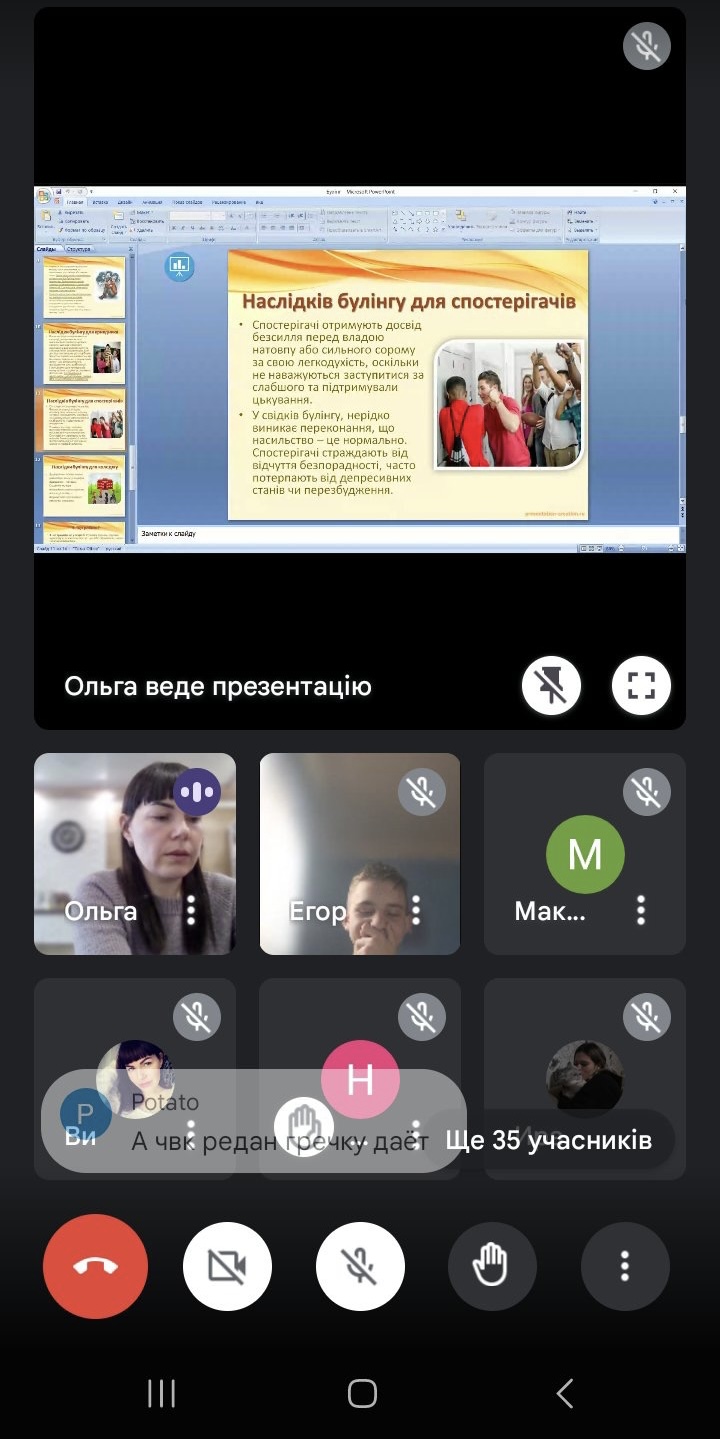
Task: Tap the photo avatar in last participant tile
Action: 585,1078
